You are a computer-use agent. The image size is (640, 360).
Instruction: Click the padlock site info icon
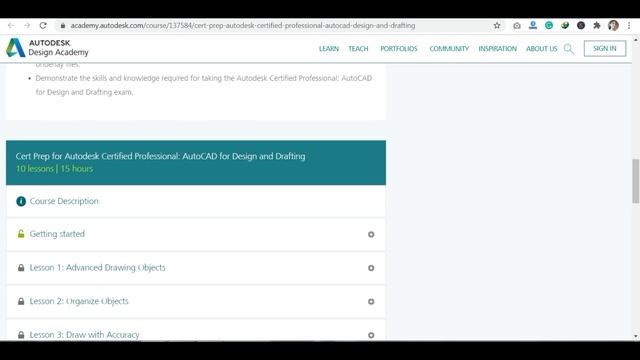point(62,25)
